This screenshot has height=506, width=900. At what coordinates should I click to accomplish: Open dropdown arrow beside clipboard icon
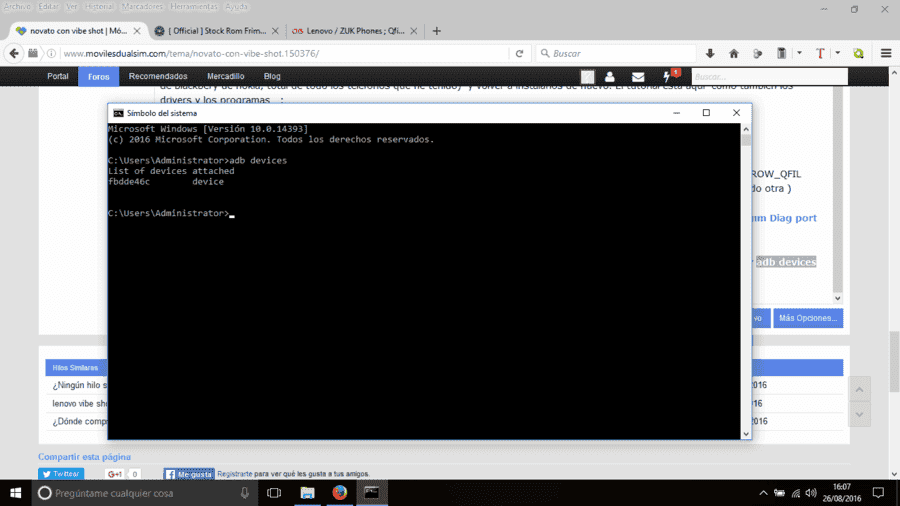(799, 53)
